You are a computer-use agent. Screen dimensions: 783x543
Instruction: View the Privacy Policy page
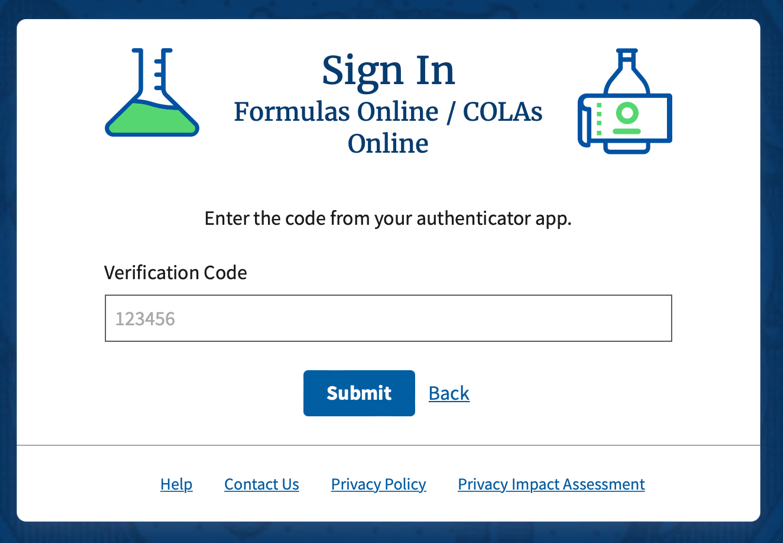point(378,484)
